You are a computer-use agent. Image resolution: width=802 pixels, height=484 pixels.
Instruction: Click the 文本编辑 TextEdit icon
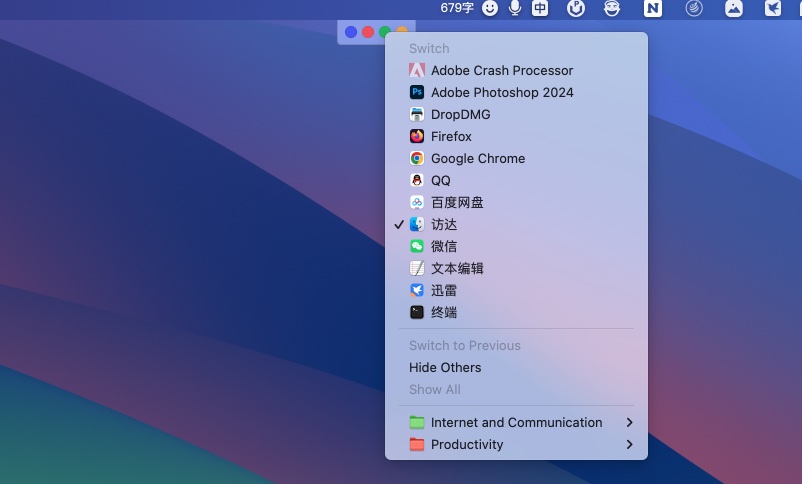click(x=417, y=268)
